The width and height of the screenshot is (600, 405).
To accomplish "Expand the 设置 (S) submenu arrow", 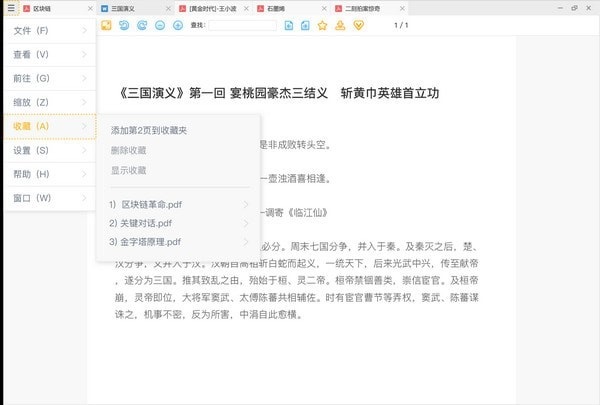I will point(85,150).
